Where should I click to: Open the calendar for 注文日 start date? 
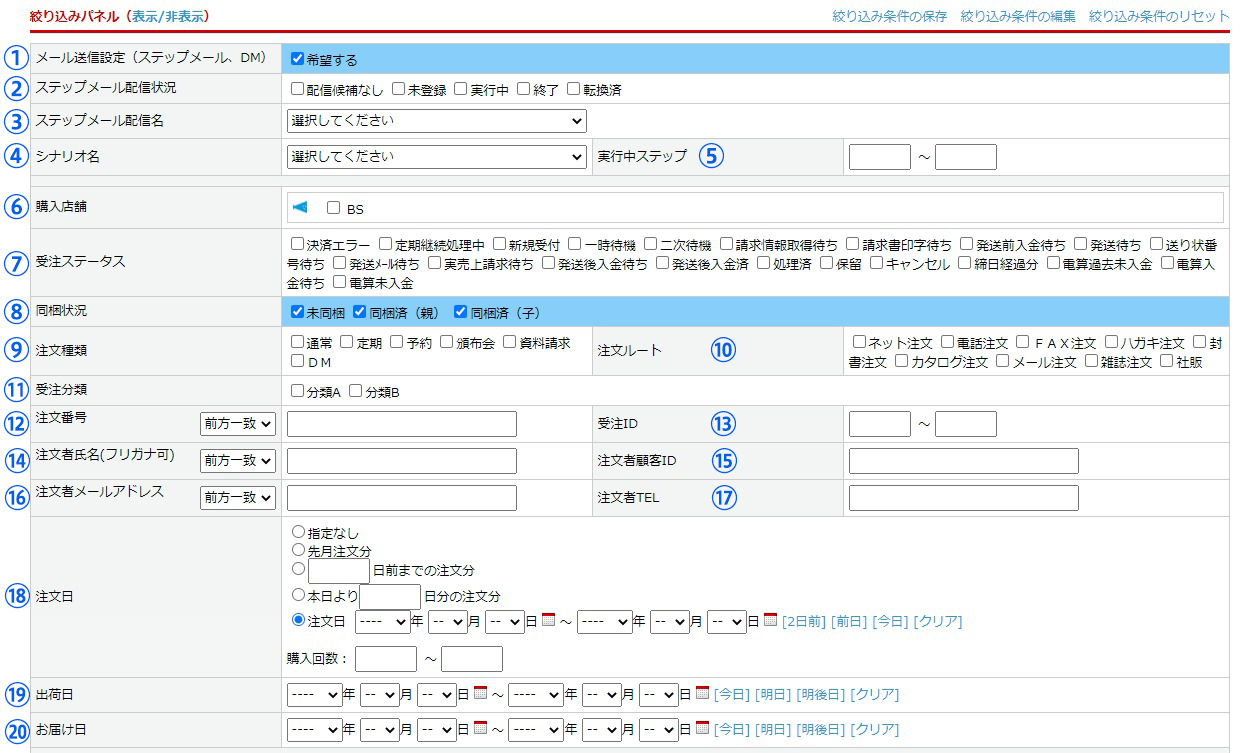(x=548, y=621)
